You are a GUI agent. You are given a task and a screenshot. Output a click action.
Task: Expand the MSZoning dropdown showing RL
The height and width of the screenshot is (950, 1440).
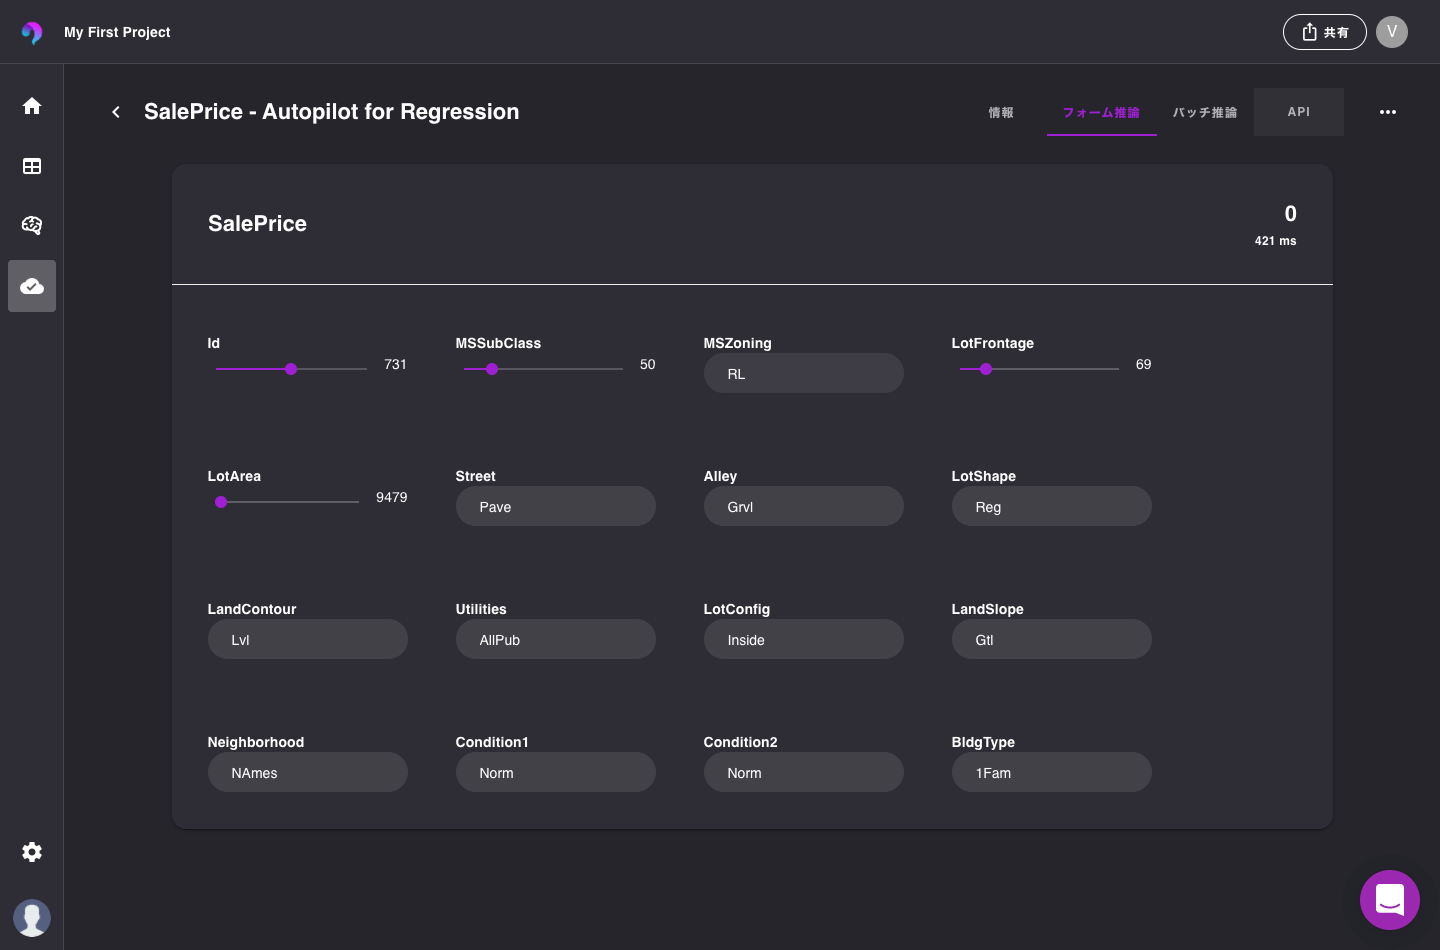pyautogui.click(x=803, y=374)
